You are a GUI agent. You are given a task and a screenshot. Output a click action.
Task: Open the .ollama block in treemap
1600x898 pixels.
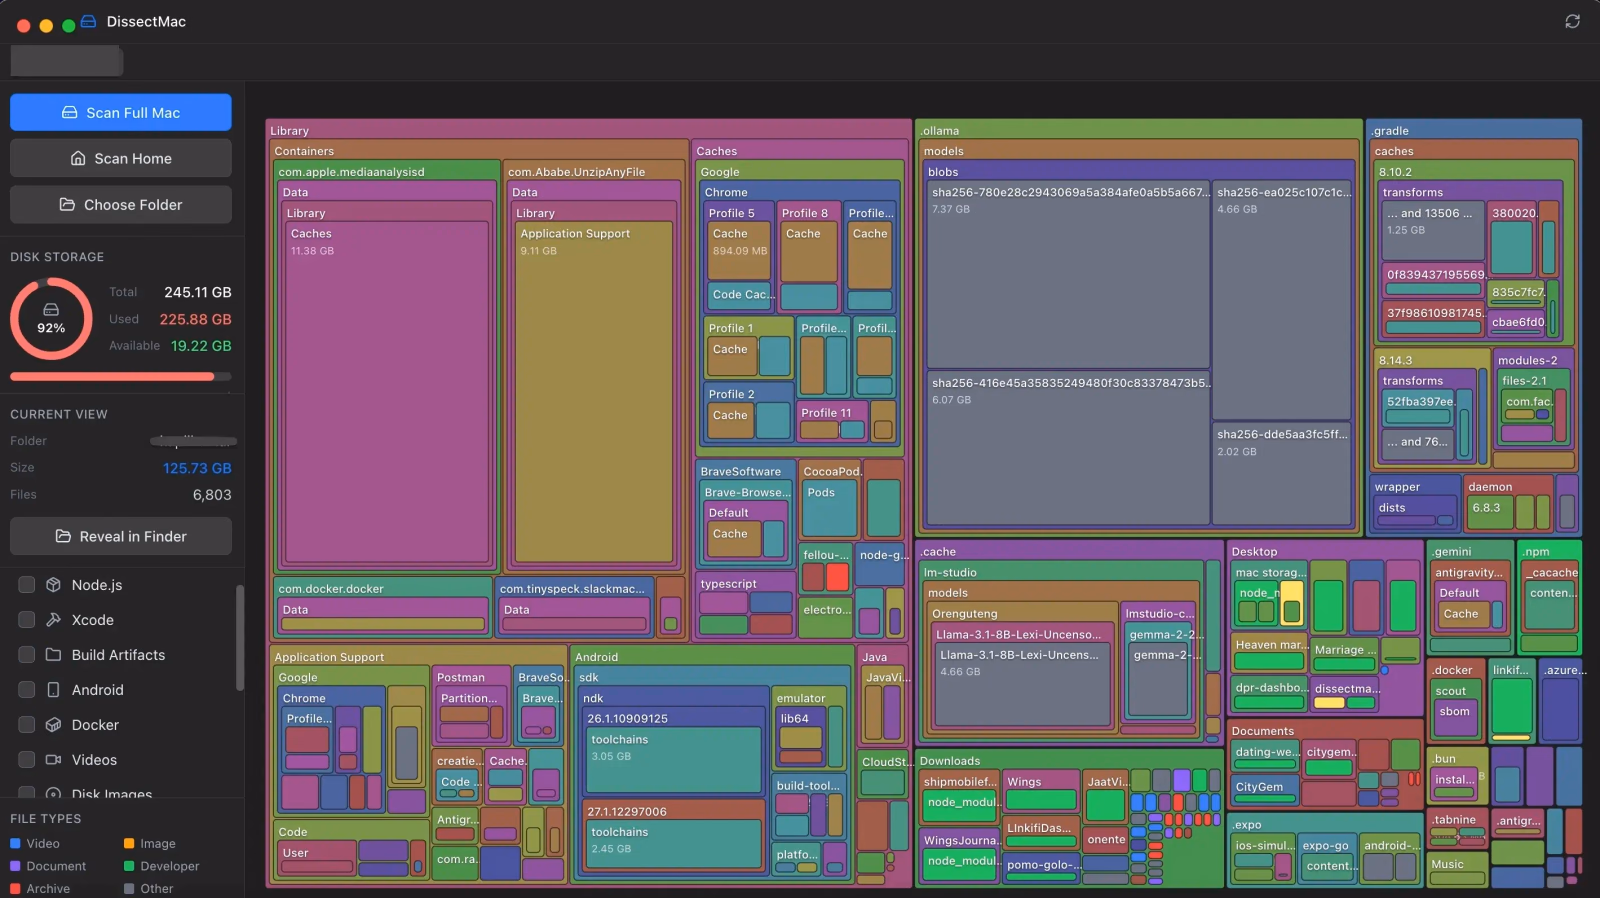[x=1139, y=130]
